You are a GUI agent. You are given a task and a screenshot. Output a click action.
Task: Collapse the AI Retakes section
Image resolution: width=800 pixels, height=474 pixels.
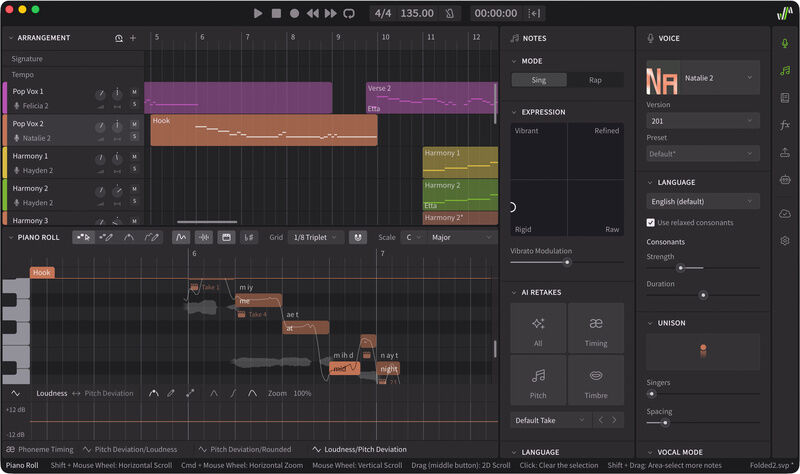514,292
